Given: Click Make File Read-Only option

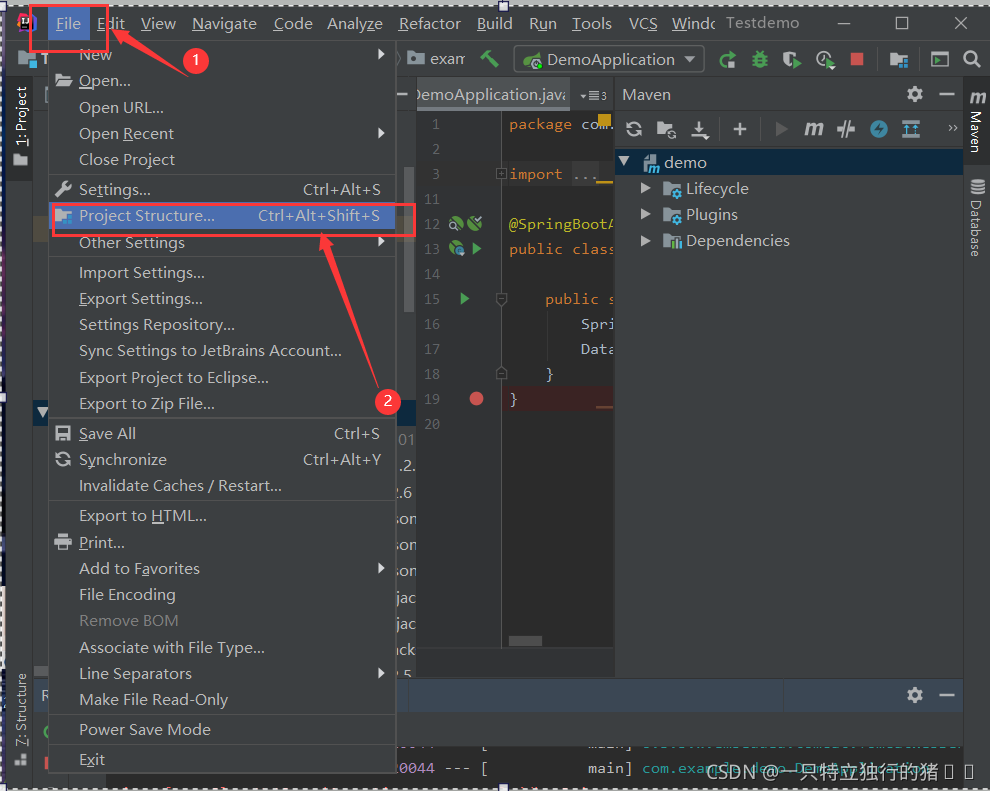Looking at the screenshot, I should [x=222, y=699].
